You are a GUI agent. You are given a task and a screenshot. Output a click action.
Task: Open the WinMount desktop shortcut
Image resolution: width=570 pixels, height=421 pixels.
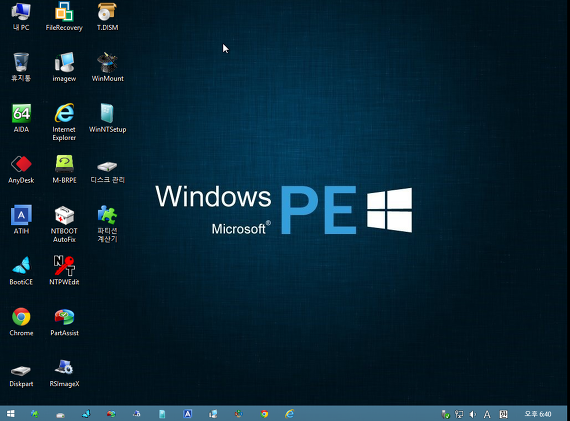(107, 67)
